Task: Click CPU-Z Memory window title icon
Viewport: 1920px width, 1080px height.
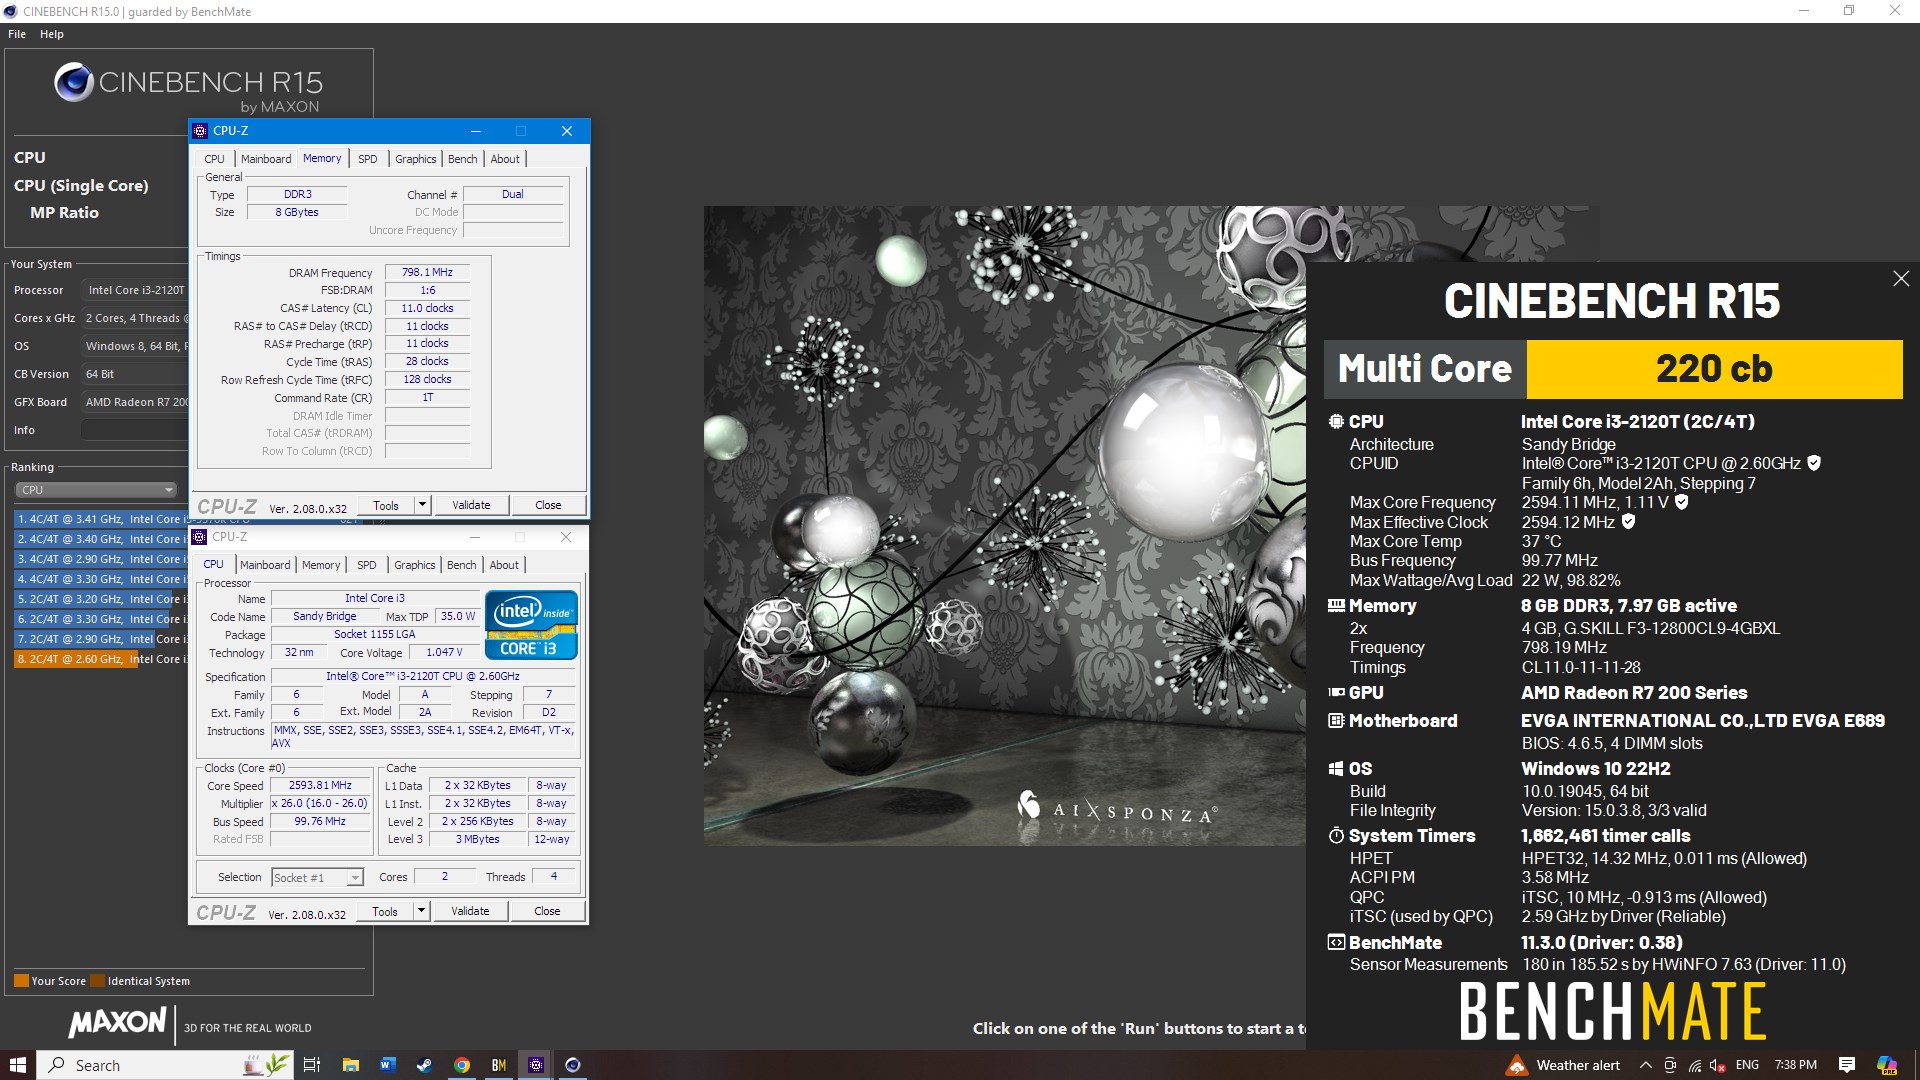Action: point(200,131)
